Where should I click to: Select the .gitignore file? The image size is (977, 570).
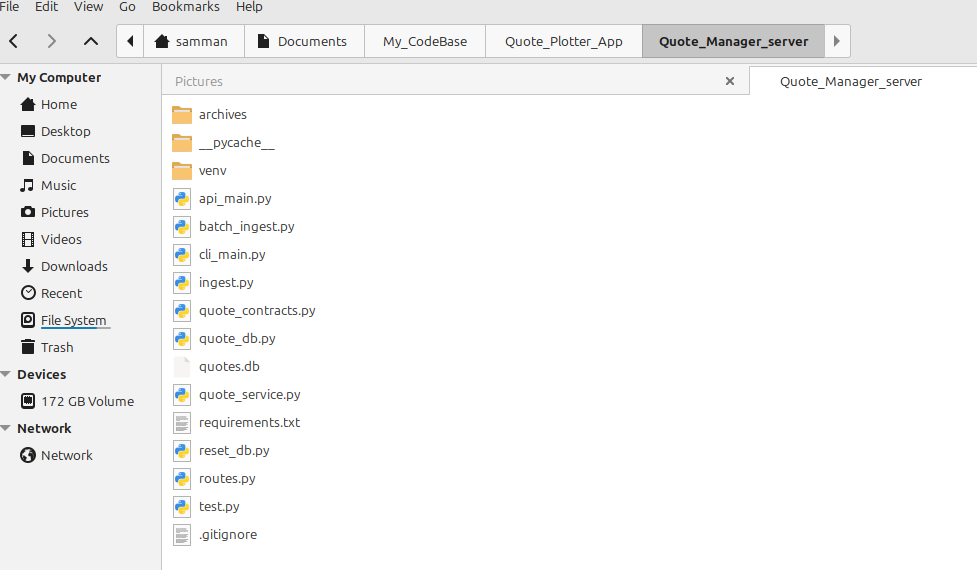click(227, 535)
